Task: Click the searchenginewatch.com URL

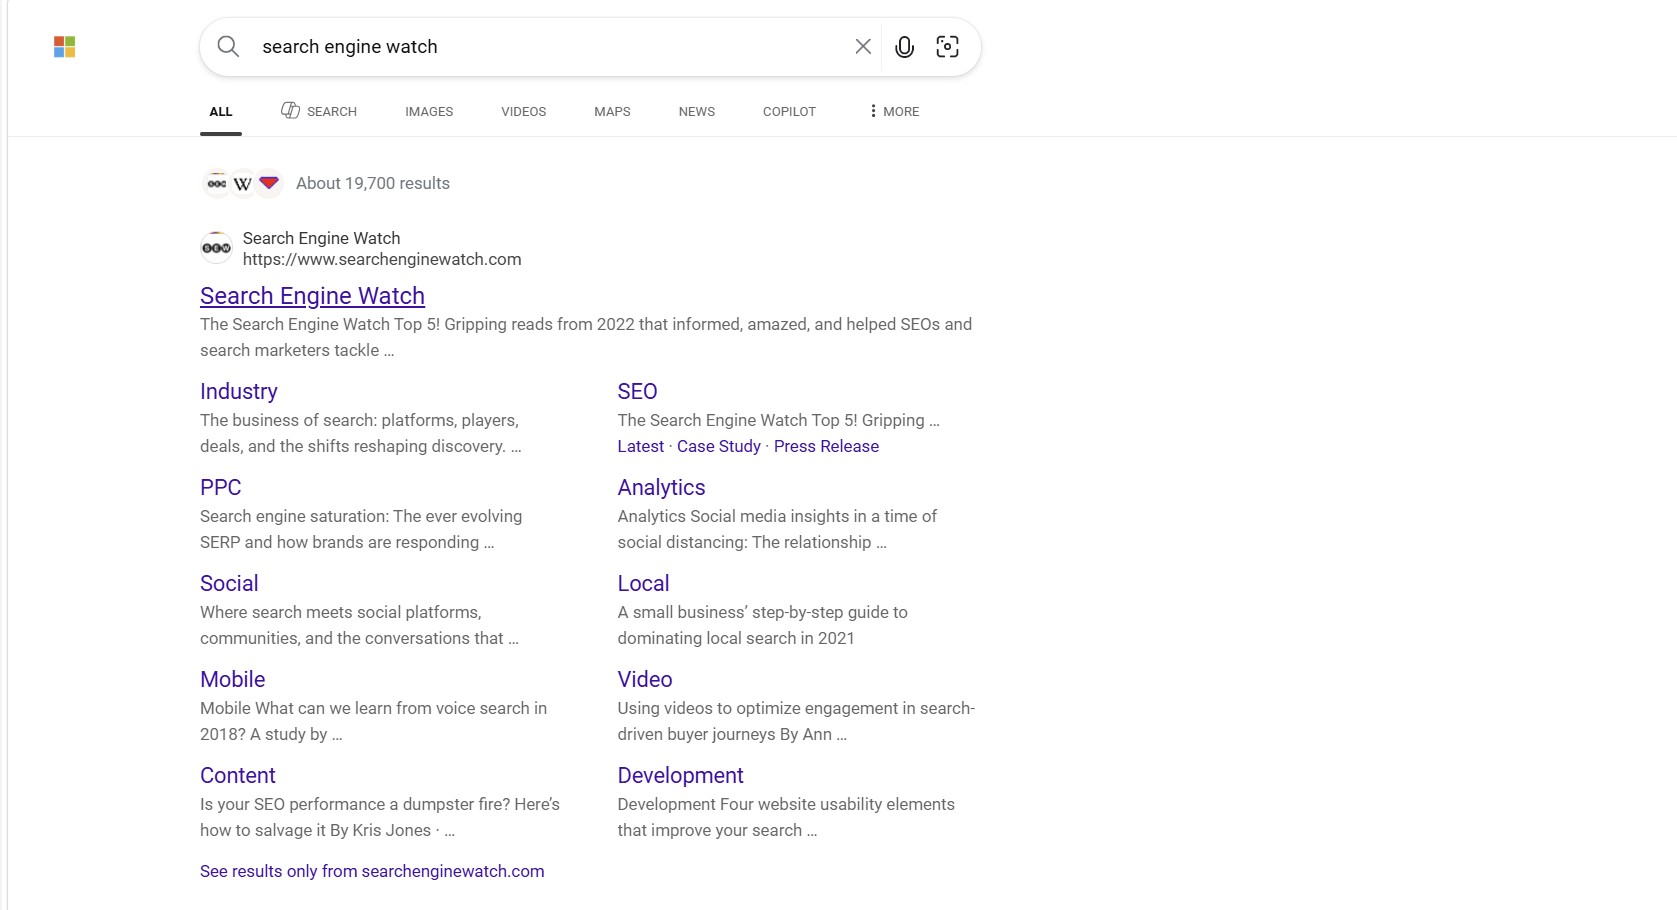Action: (x=382, y=260)
